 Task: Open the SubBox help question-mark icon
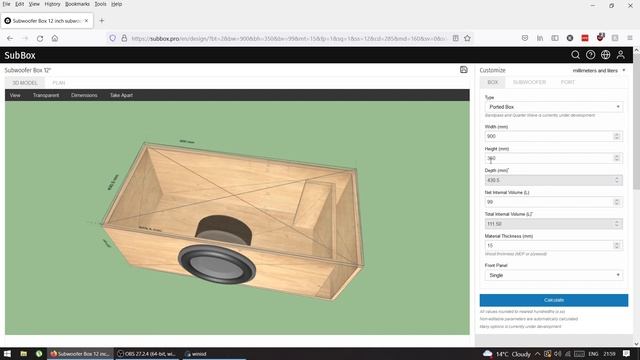(x=590, y=55)
